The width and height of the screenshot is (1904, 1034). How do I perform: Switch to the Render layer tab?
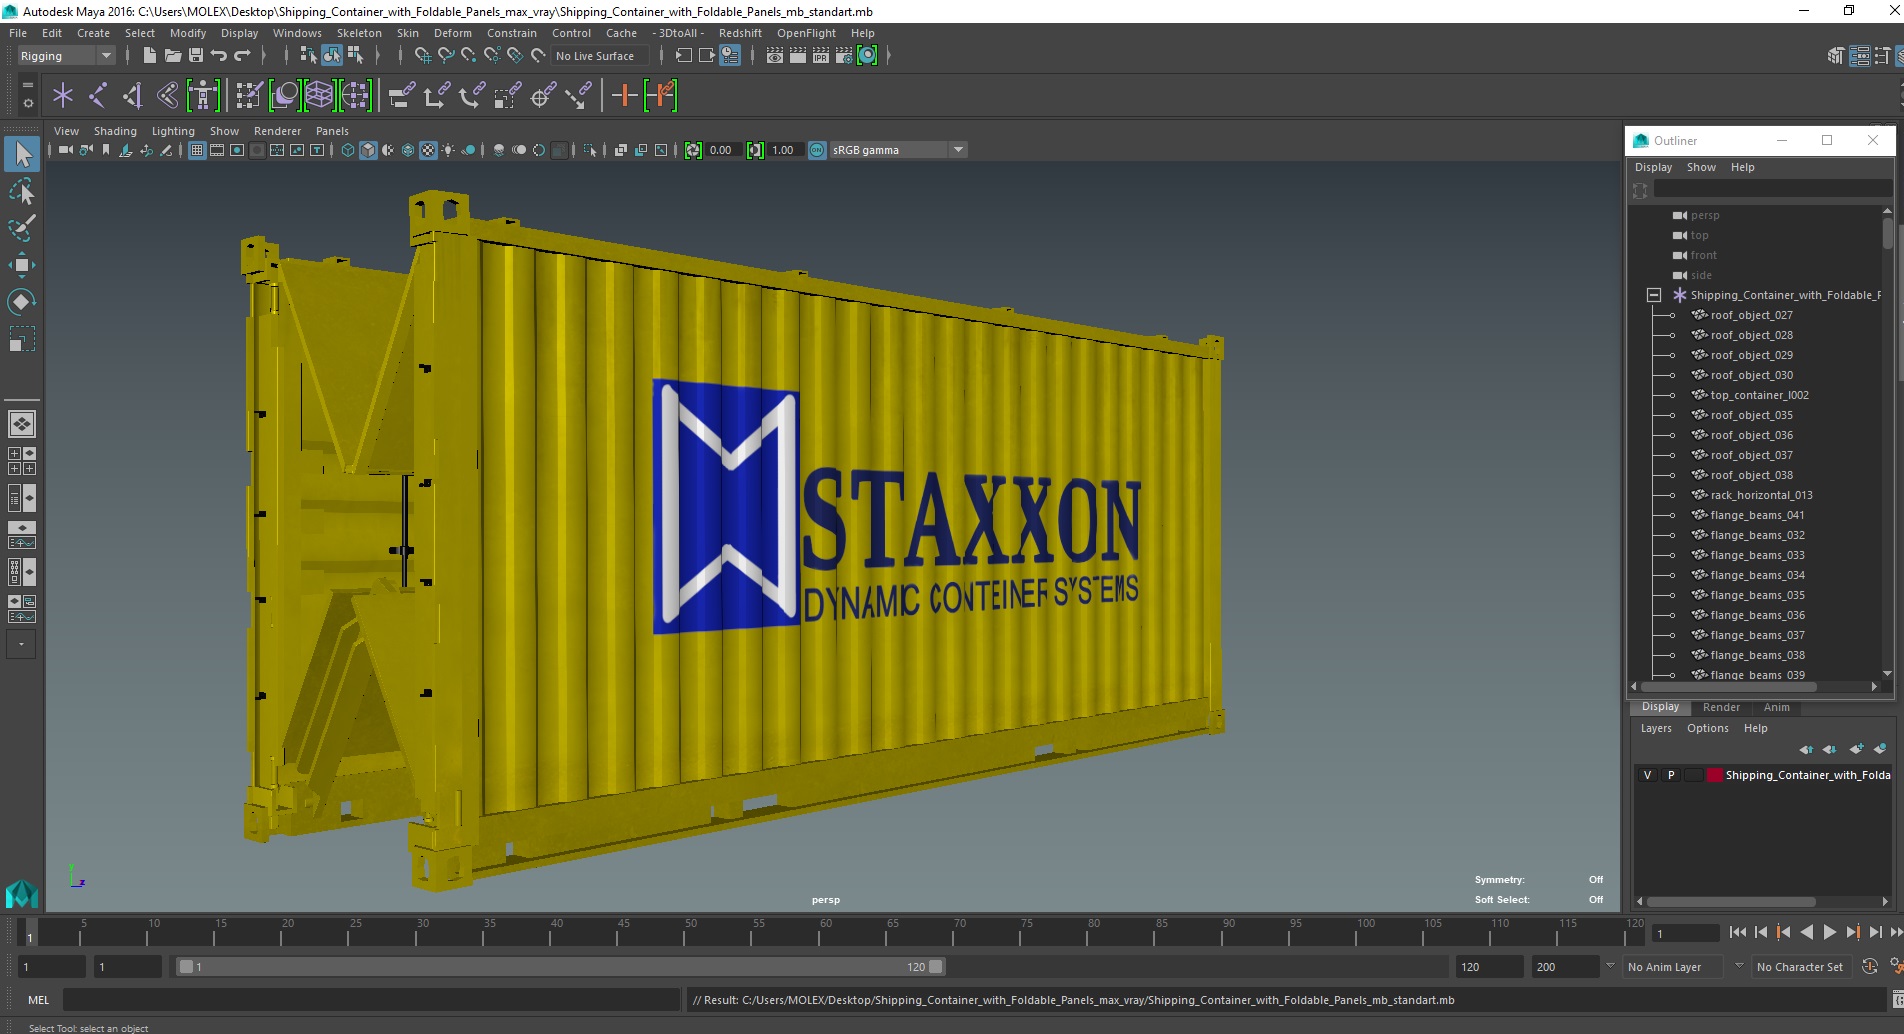click(1721, 707)
